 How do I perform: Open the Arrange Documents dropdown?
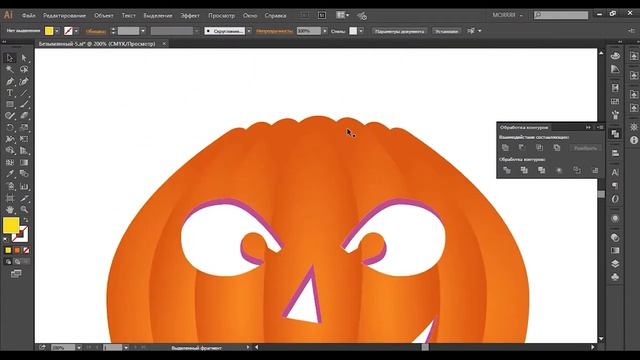[342, 15]
